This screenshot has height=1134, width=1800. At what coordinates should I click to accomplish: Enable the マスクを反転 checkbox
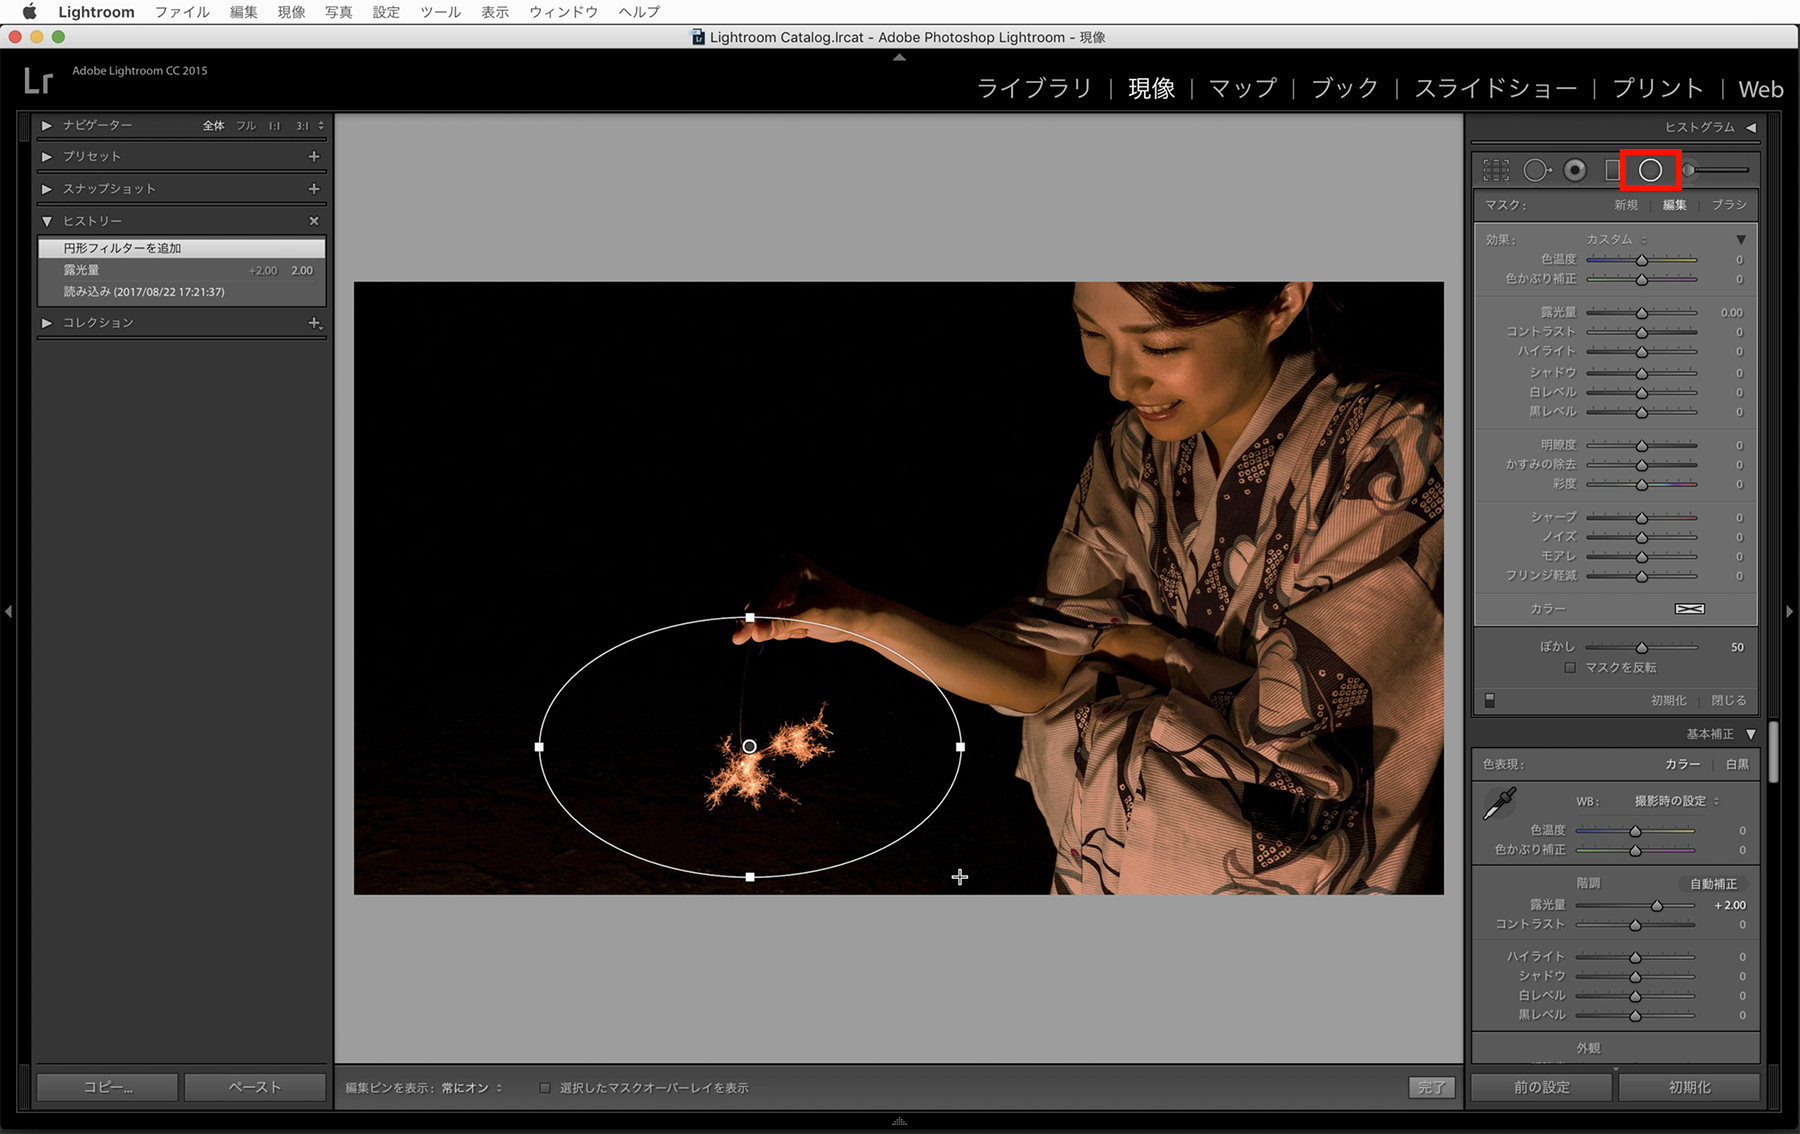1570,667
